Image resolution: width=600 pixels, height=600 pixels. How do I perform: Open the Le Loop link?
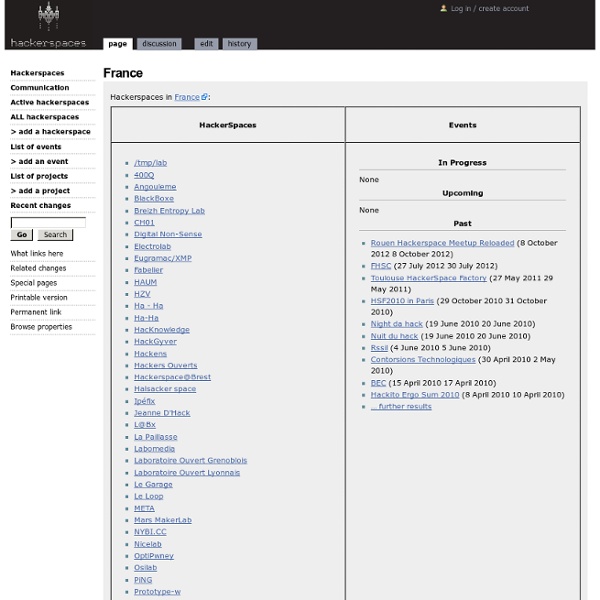(x=148, y=496)
